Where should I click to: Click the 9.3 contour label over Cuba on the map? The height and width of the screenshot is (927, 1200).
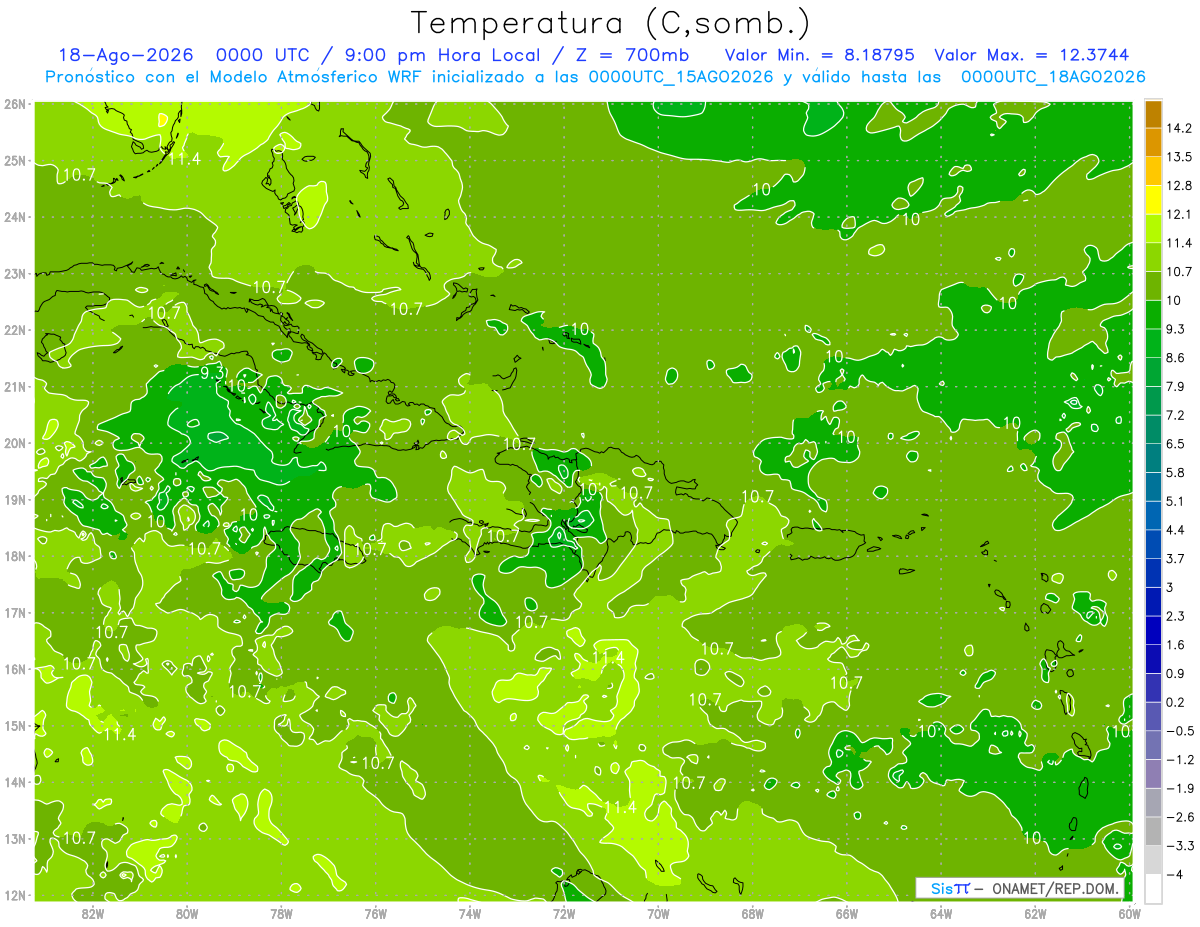pos(213,372)
